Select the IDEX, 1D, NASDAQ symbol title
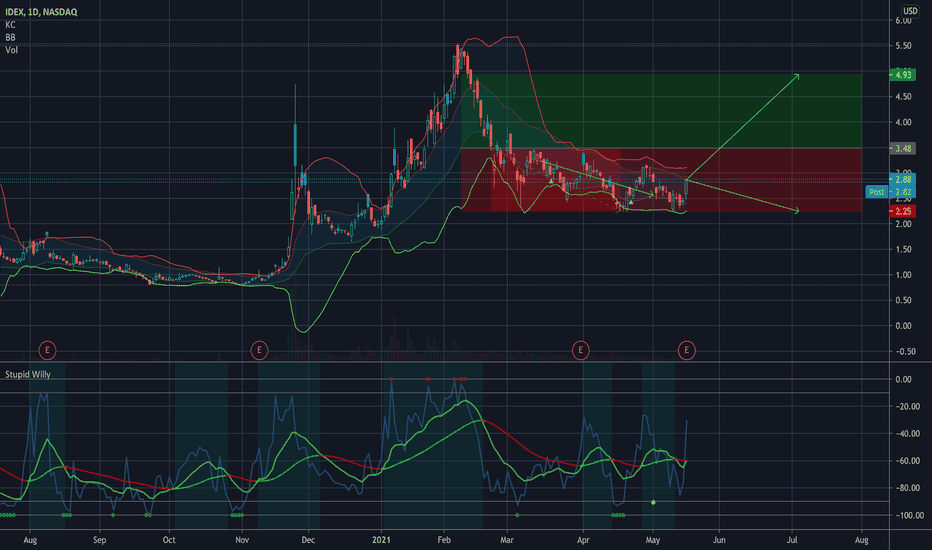The image size is (932, 550). pyautogui.click(x=41, y=12)
